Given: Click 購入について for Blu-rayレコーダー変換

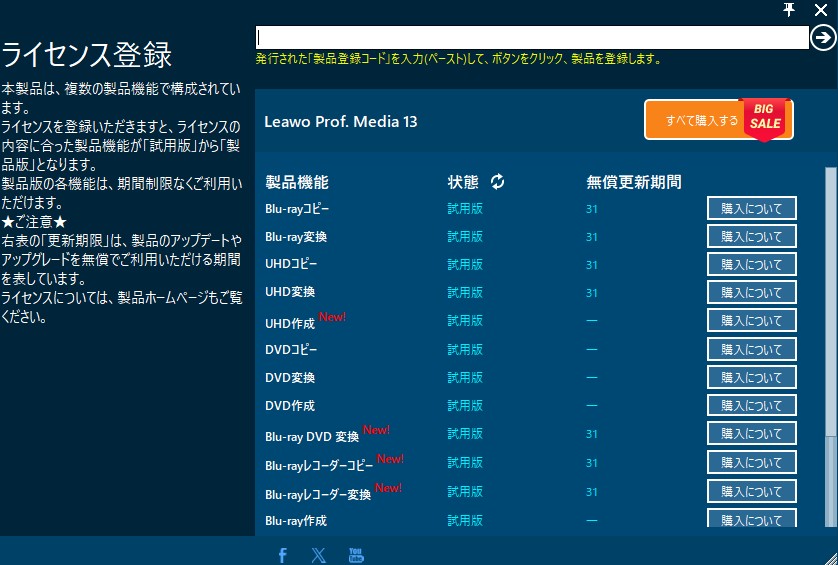Looking at the screenshot, I should pos(751,491).
